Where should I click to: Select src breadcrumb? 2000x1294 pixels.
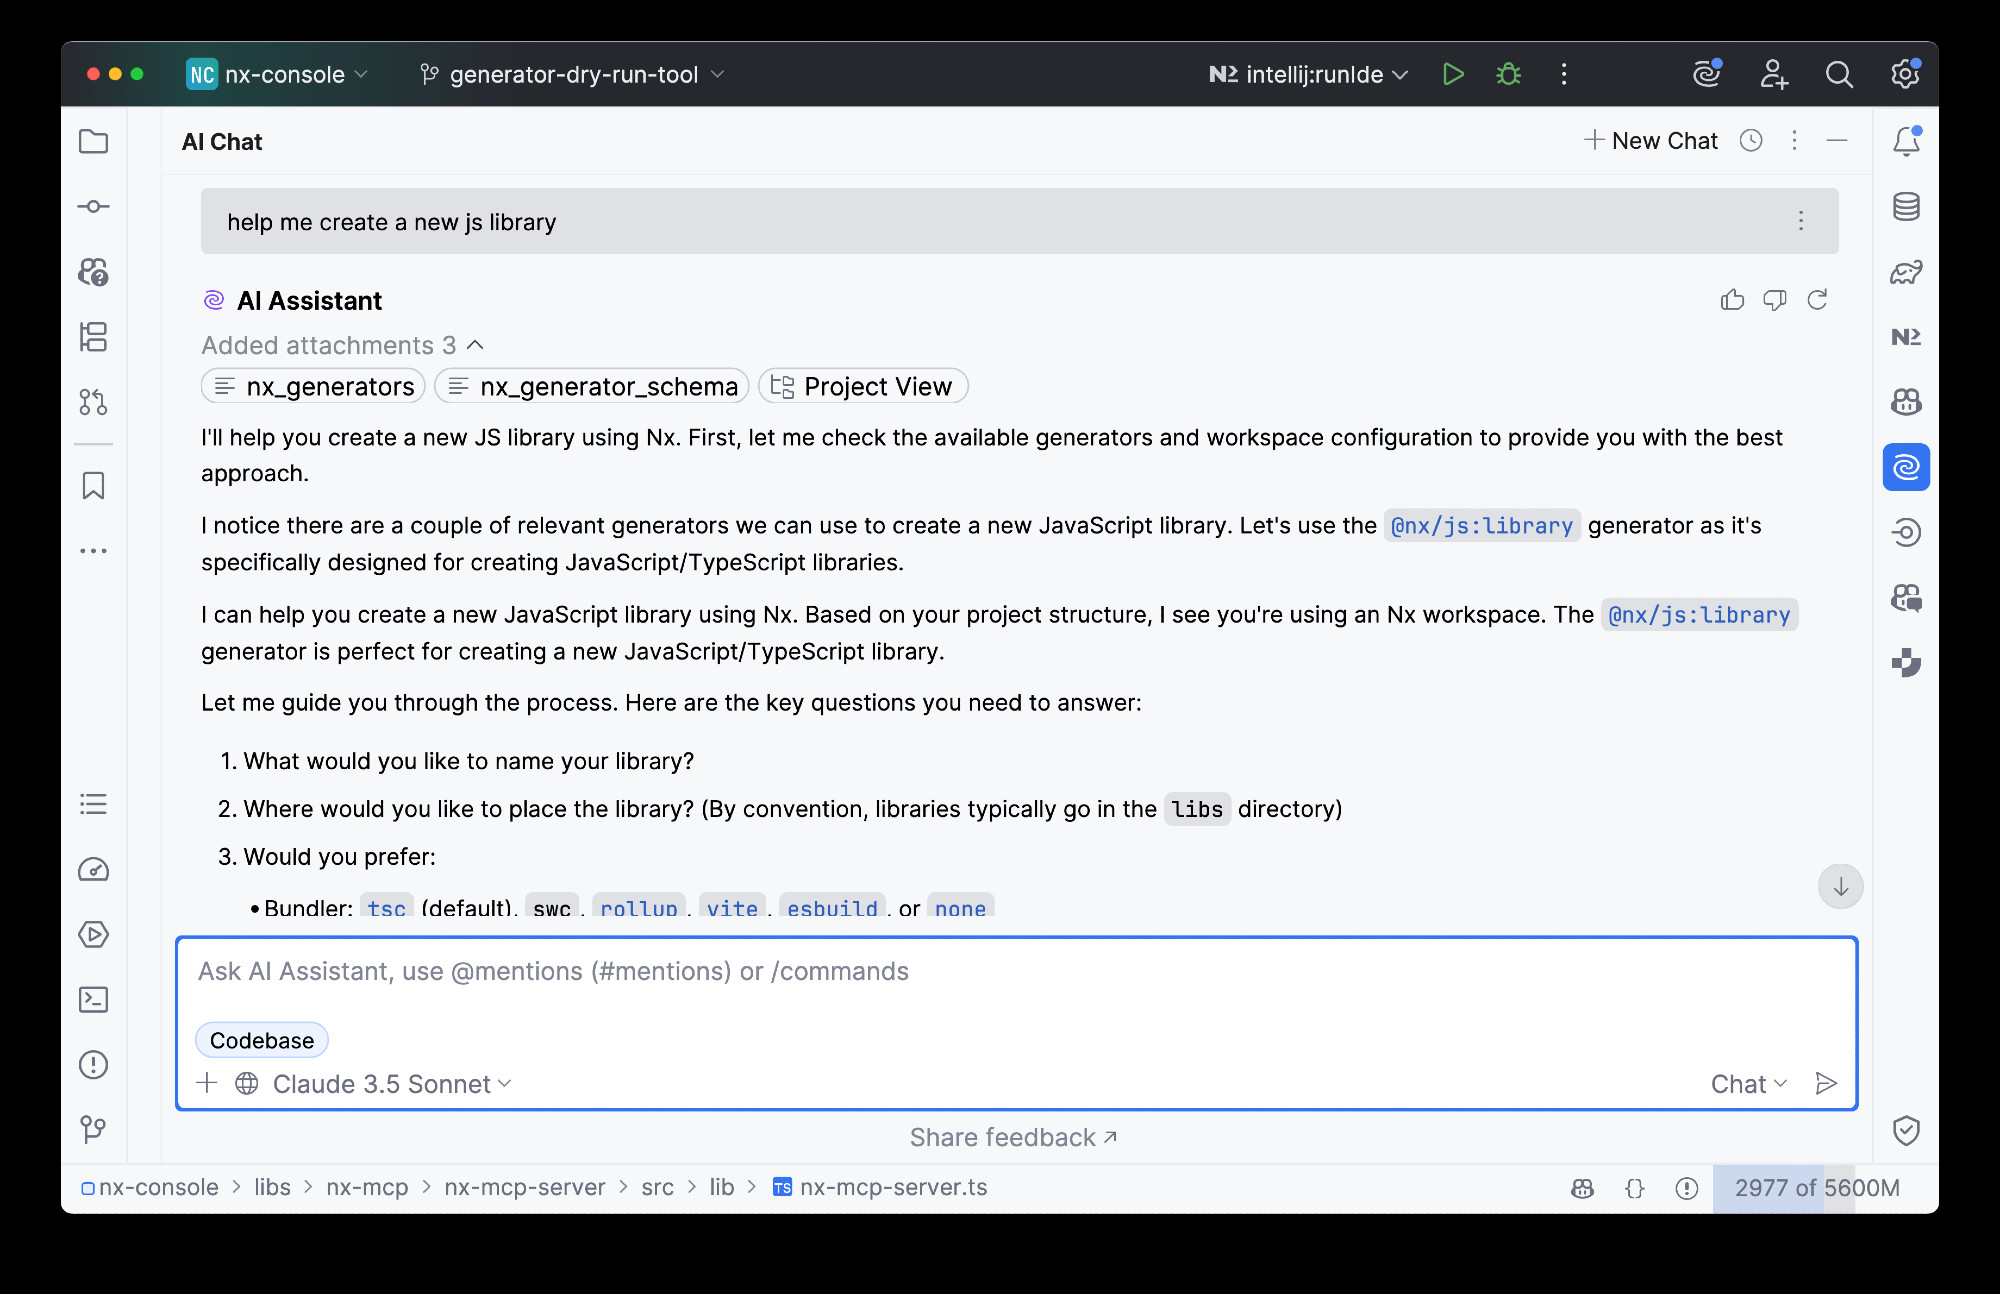tap(657, 1187)
